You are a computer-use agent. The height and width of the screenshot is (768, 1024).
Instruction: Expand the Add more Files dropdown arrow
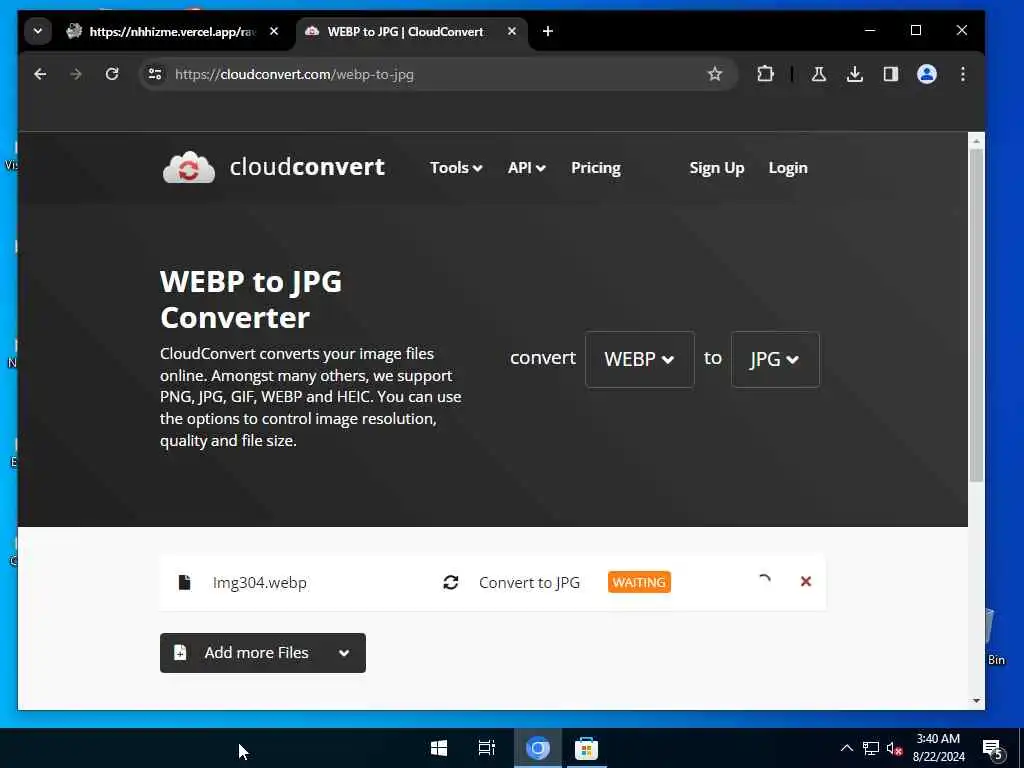point(344,653)
